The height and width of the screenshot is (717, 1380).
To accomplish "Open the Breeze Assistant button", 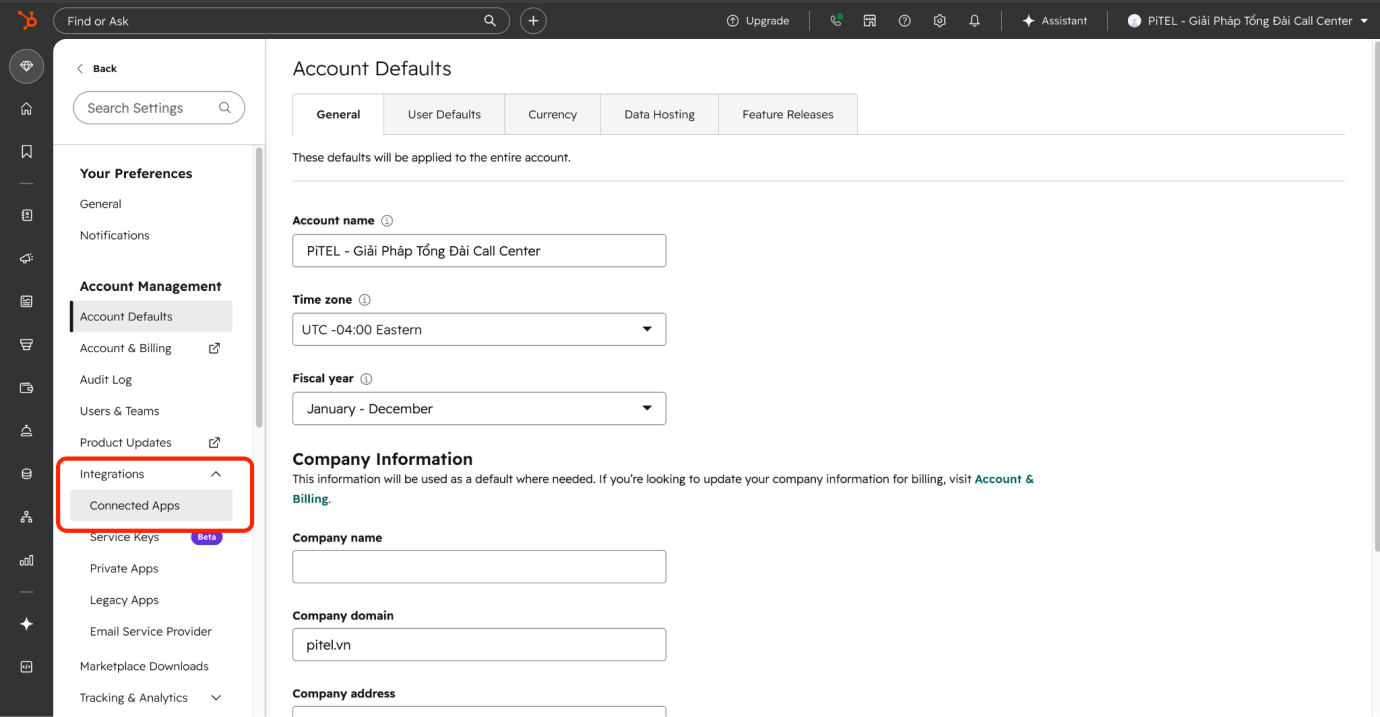I will (x=1054, y=20).
